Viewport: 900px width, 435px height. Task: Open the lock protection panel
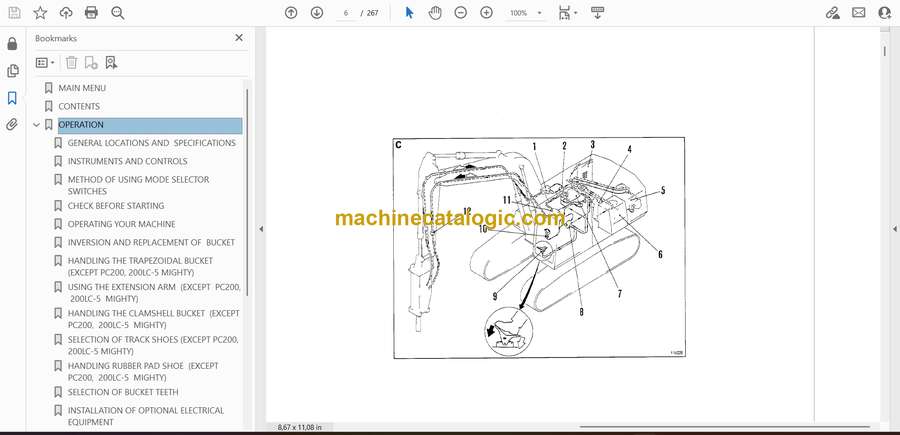(x=12, y=44)
